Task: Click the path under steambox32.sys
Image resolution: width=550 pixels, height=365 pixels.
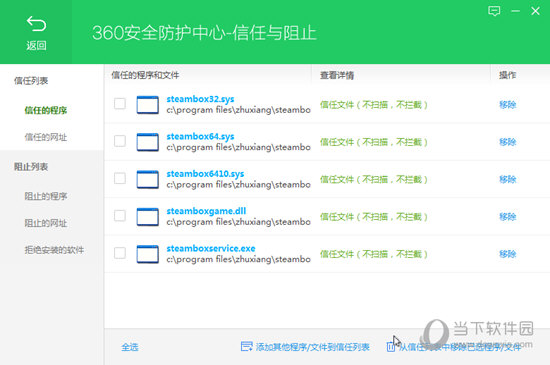Action: click(239, 110)
